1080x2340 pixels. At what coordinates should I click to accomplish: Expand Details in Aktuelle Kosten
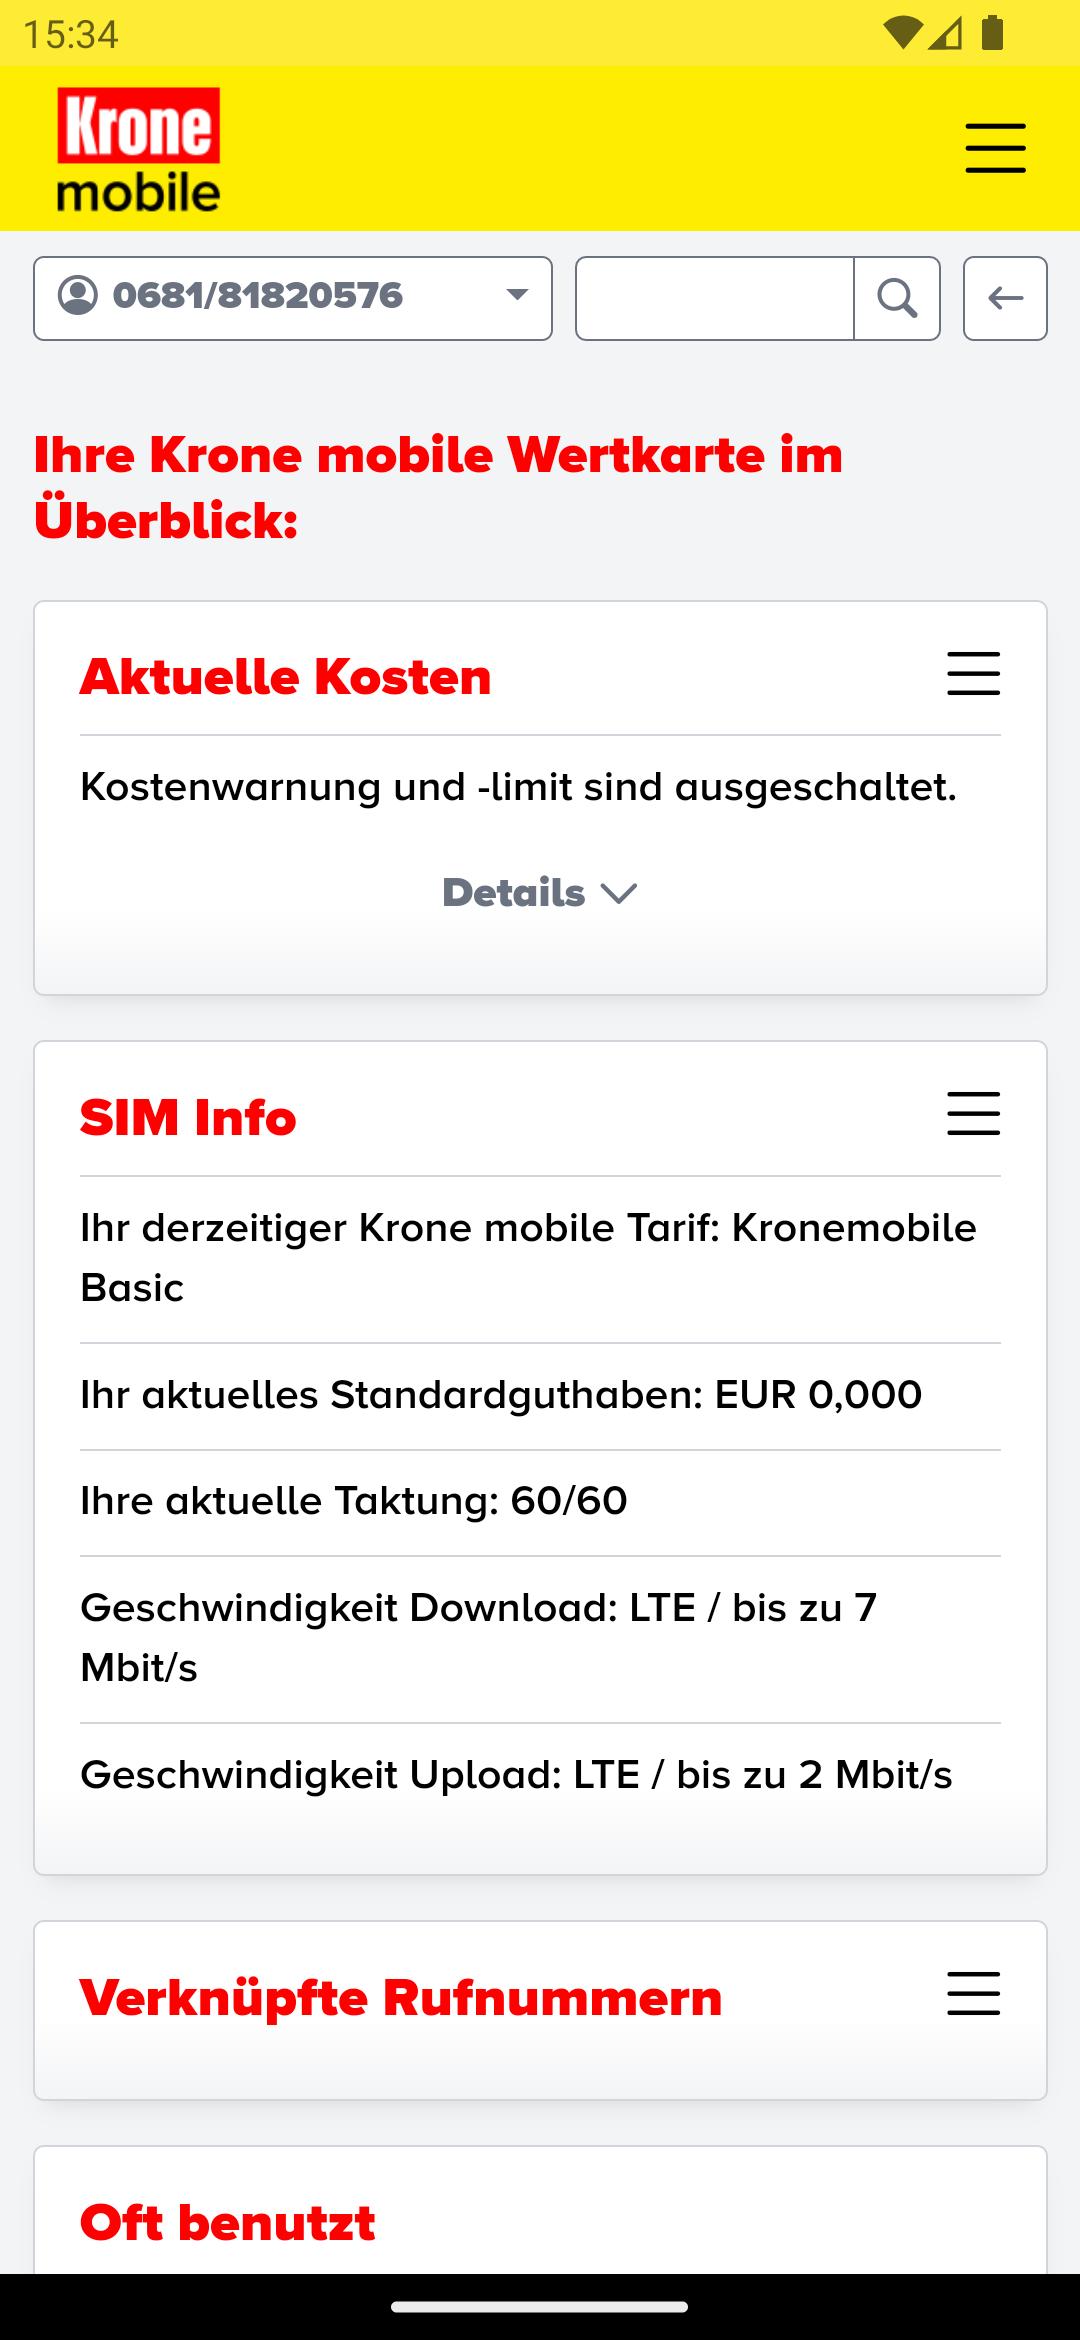pos(540,893)
